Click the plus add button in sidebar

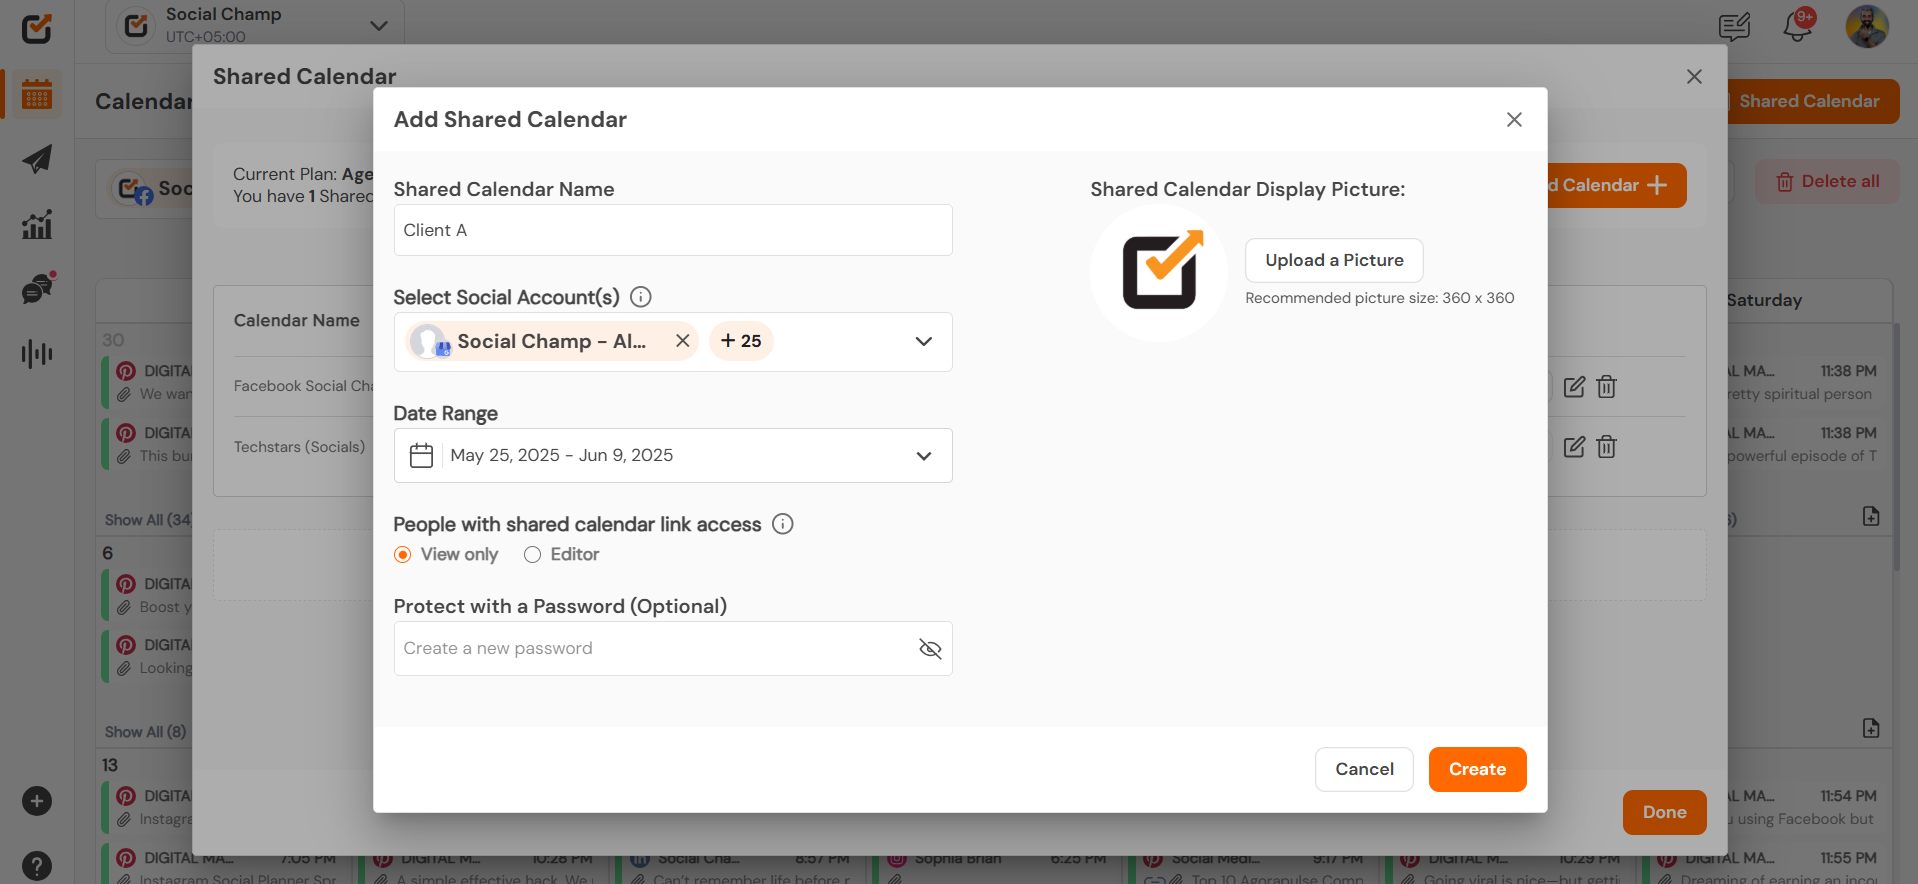[x=37, y=801]
